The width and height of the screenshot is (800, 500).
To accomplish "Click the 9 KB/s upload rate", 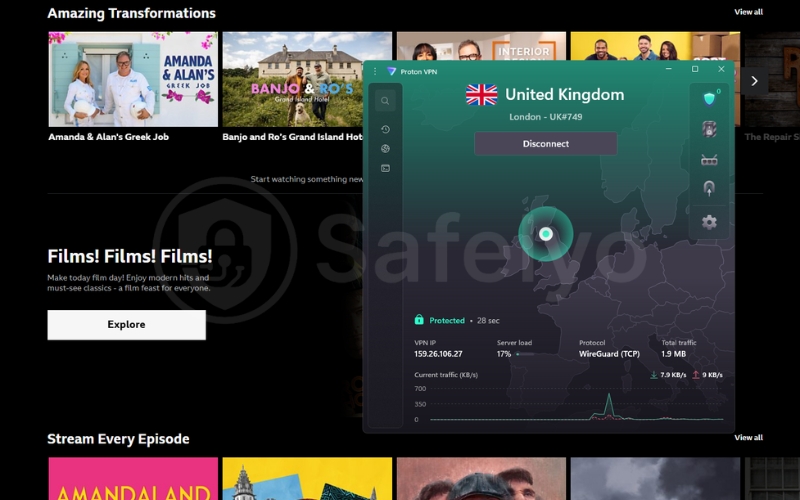I will 712,374.
